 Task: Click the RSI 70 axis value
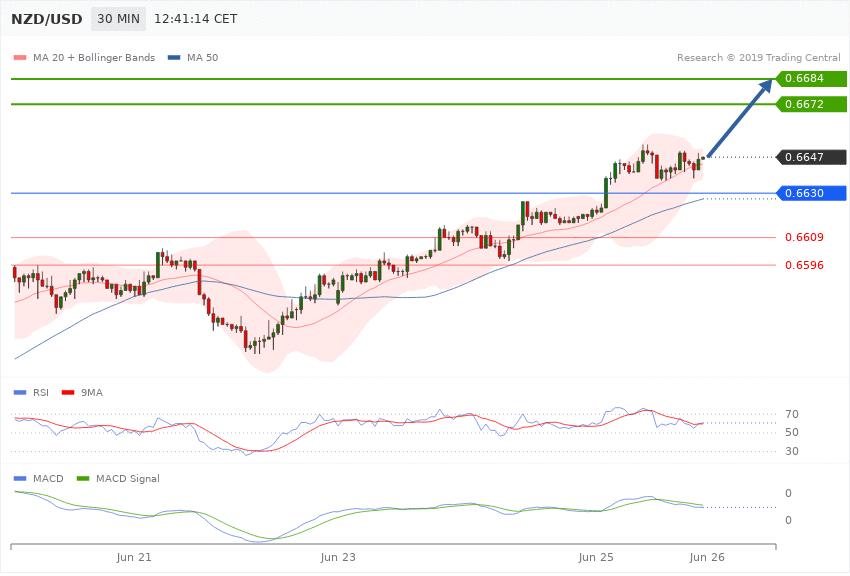792,415
